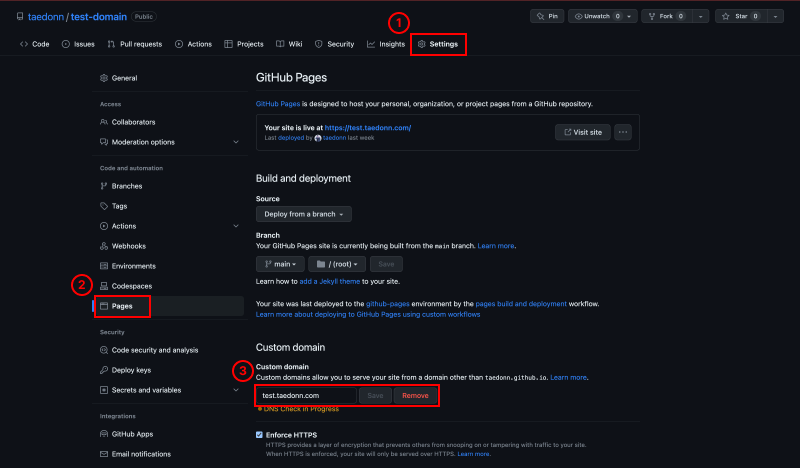Go to the Actions tab
Screen dimensions: 800x468
pyautogui.click(x=193, y=44)
